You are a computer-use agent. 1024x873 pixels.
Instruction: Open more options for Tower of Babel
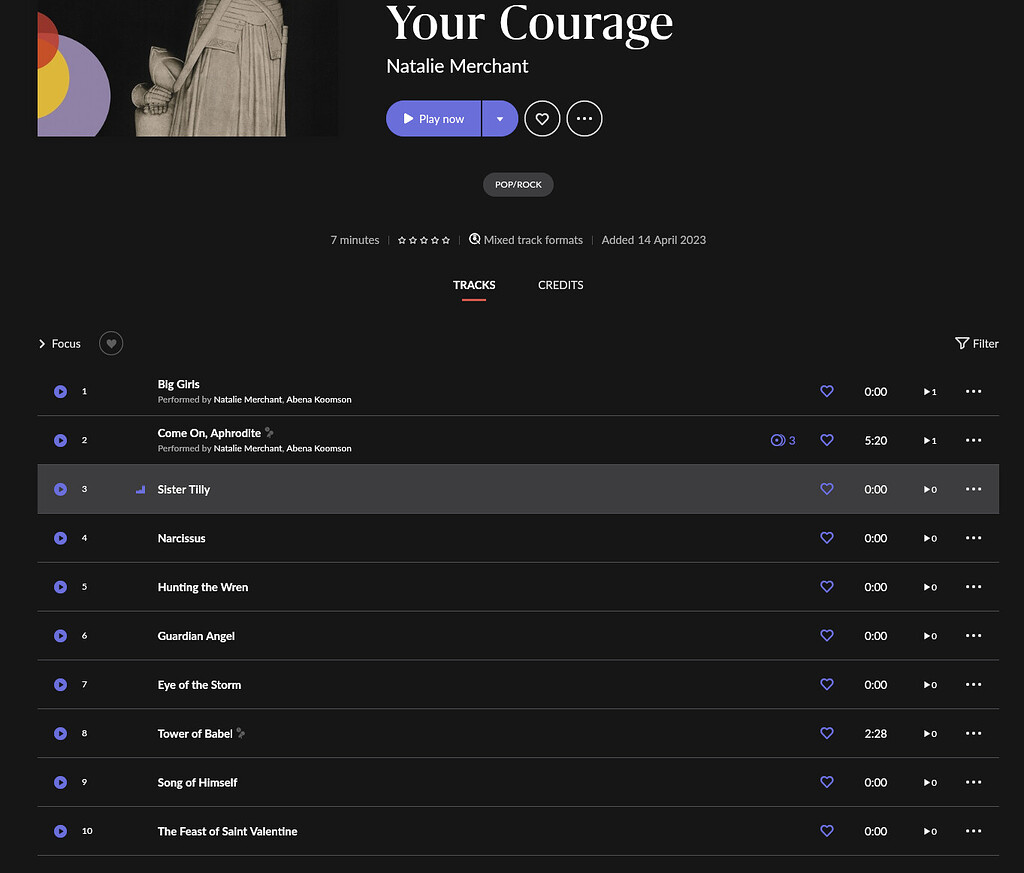pyautogui.click(x=973, y=733)
